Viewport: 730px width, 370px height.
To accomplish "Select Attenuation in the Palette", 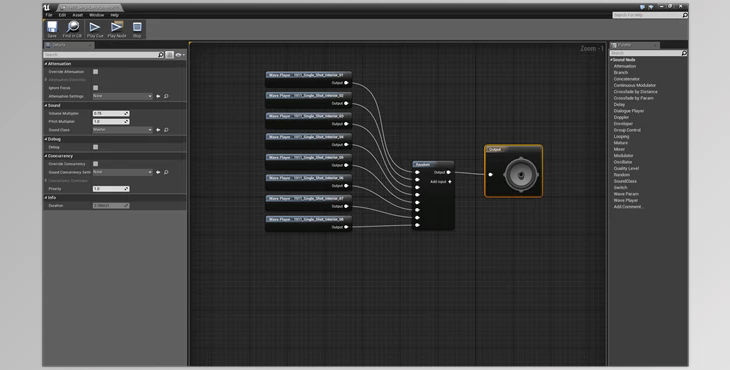I will tap(624, 67).
